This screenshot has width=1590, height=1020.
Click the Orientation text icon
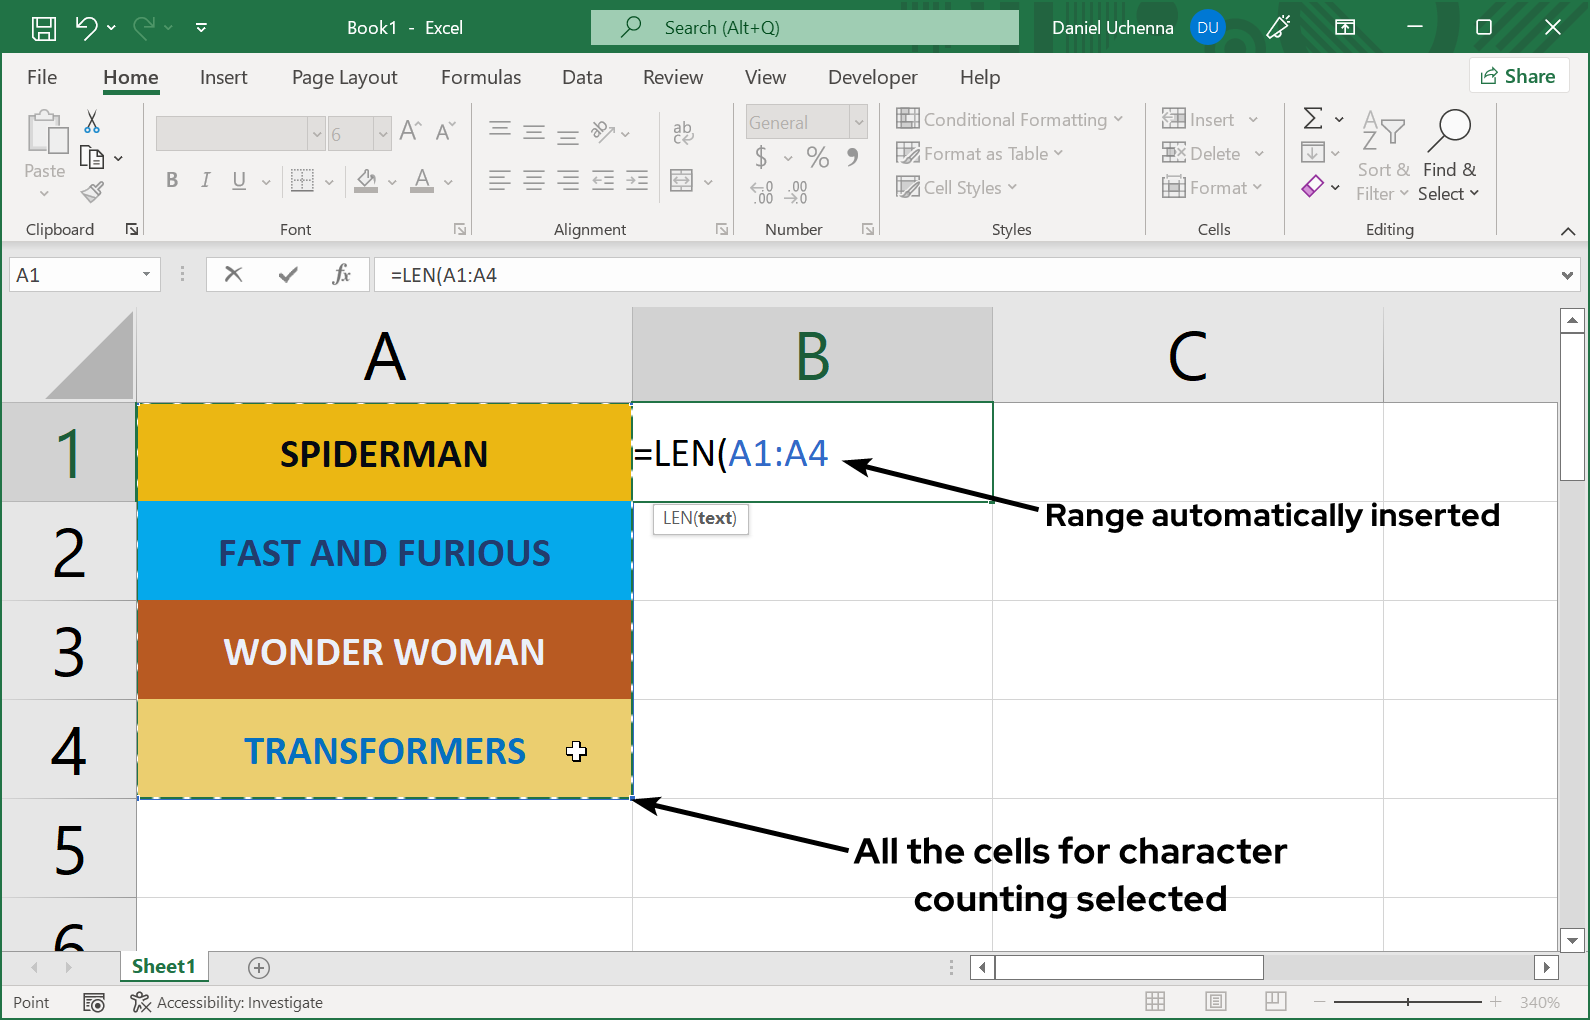pyautogui.click(x=603, y=131)
